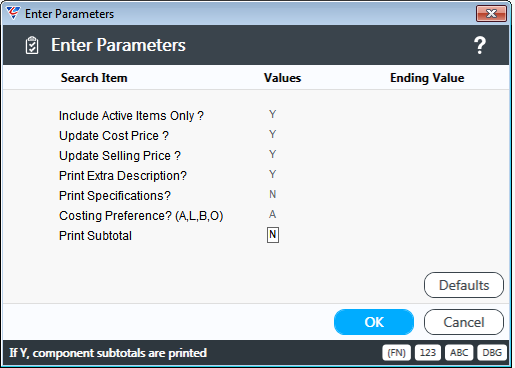
Task: Cancel the parameter entry dialog
Action: click(464, 322)
